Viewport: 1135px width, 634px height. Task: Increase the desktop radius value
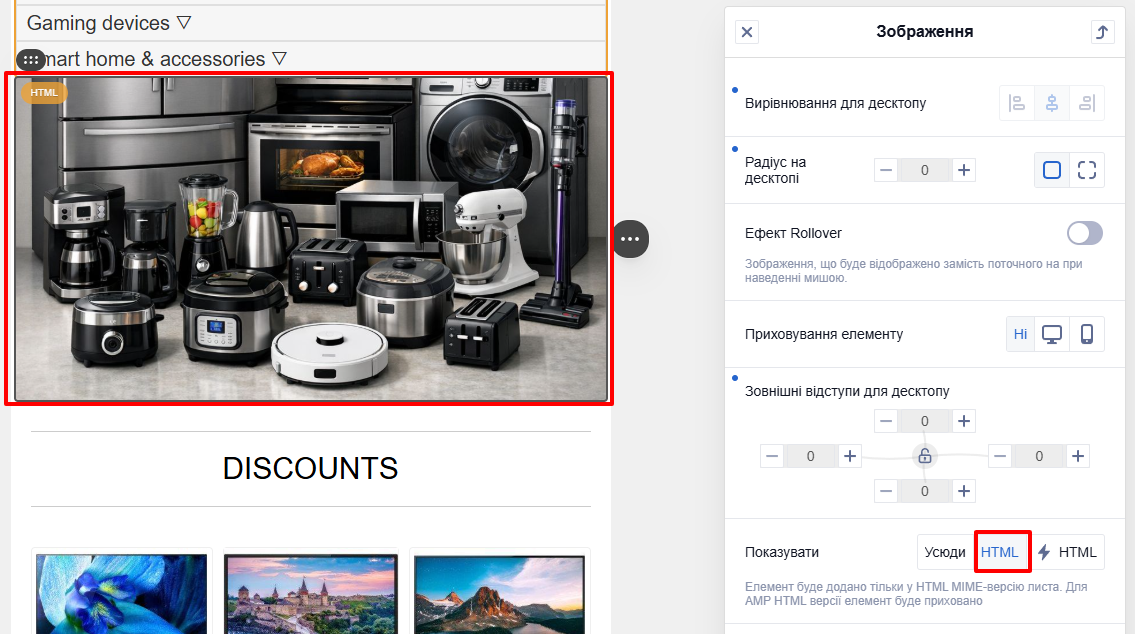click(963, 170)
